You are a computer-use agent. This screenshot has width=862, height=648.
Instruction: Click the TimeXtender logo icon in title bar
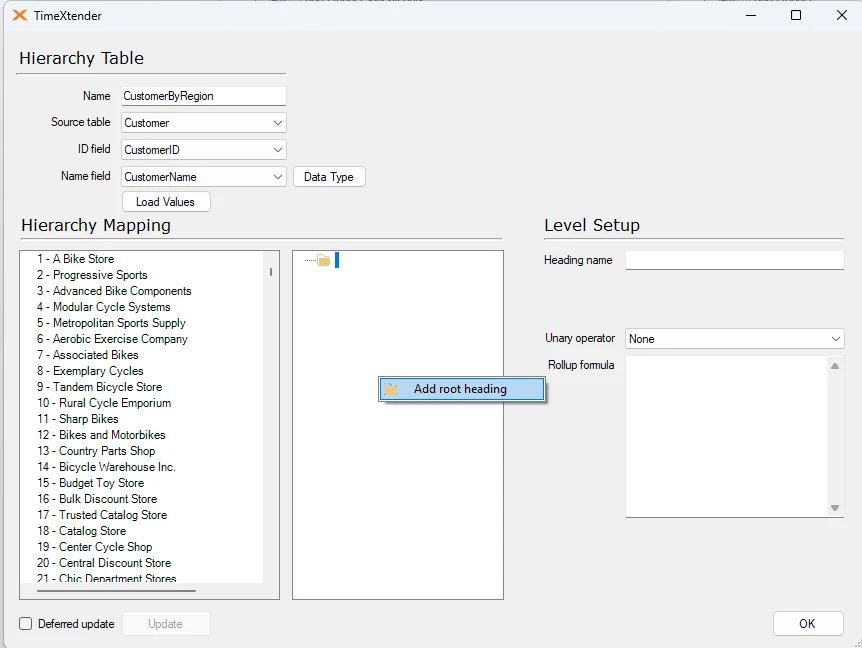point(19,16)
